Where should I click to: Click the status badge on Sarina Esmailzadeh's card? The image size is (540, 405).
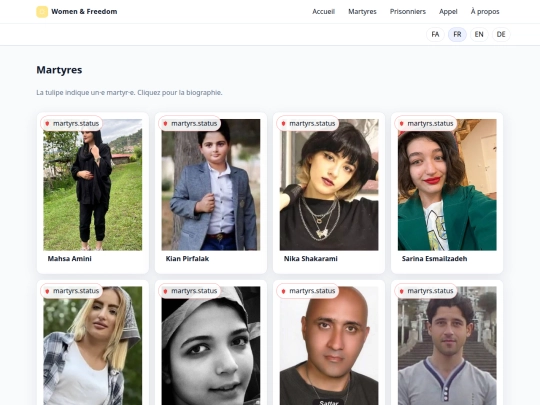pyautogui.click(x=426, y=123)
